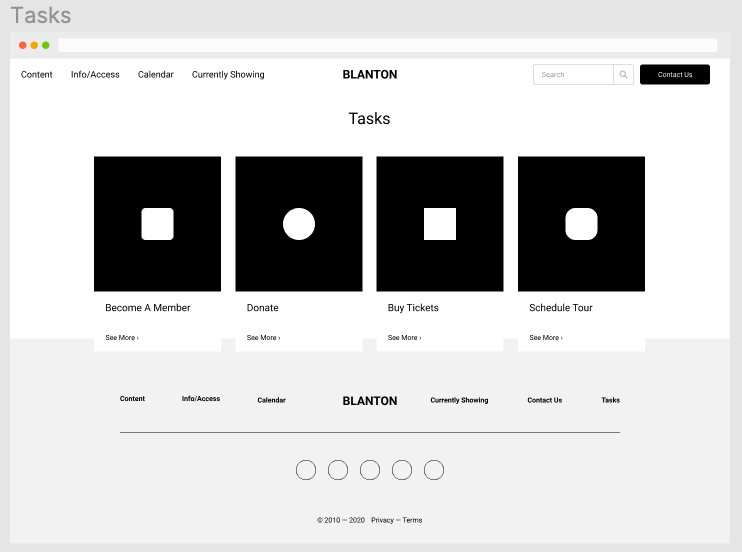Click Currently Showing link in the footer
This screenshot has width=742, height=552.
tap(459, 400)
